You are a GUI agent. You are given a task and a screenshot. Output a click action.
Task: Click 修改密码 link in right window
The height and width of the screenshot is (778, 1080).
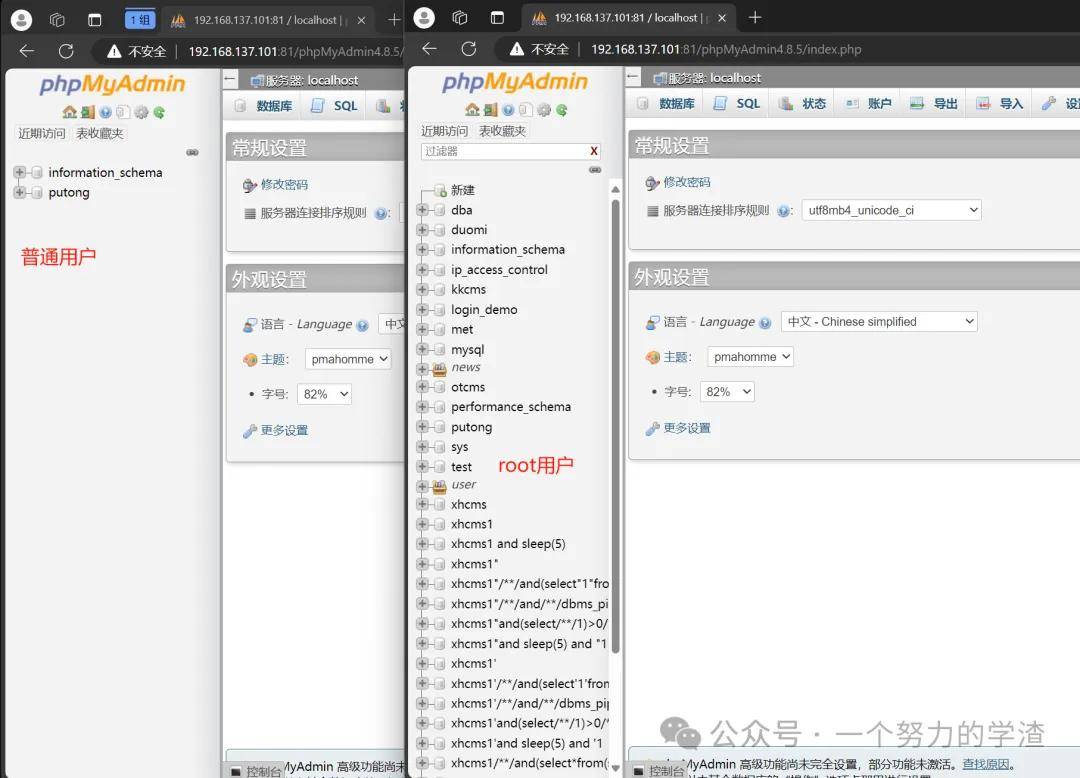tap(687, 182)
